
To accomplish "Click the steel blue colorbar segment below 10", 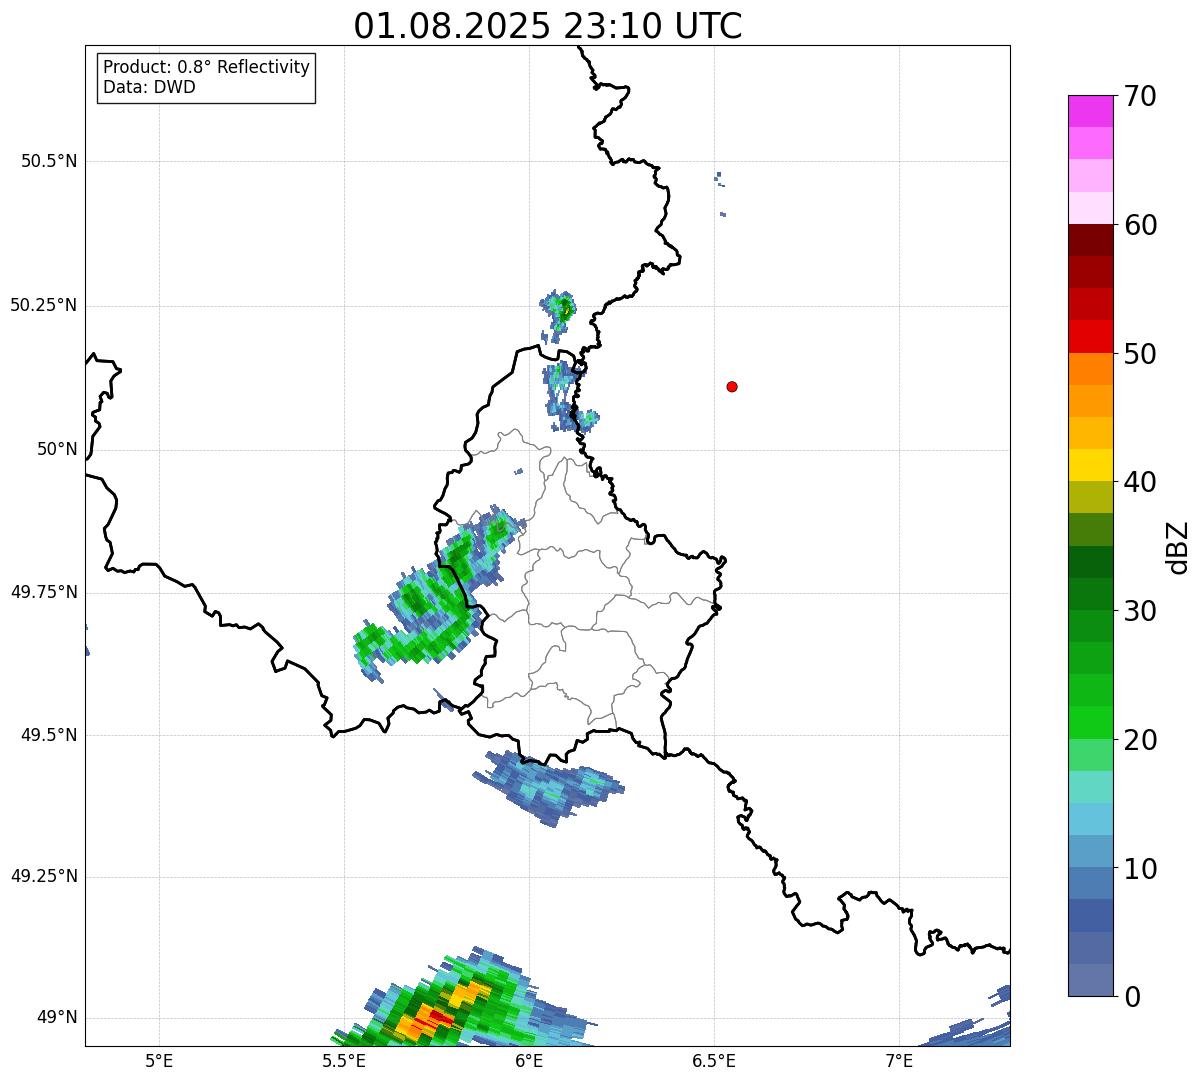I will (x=1090, y=883).
